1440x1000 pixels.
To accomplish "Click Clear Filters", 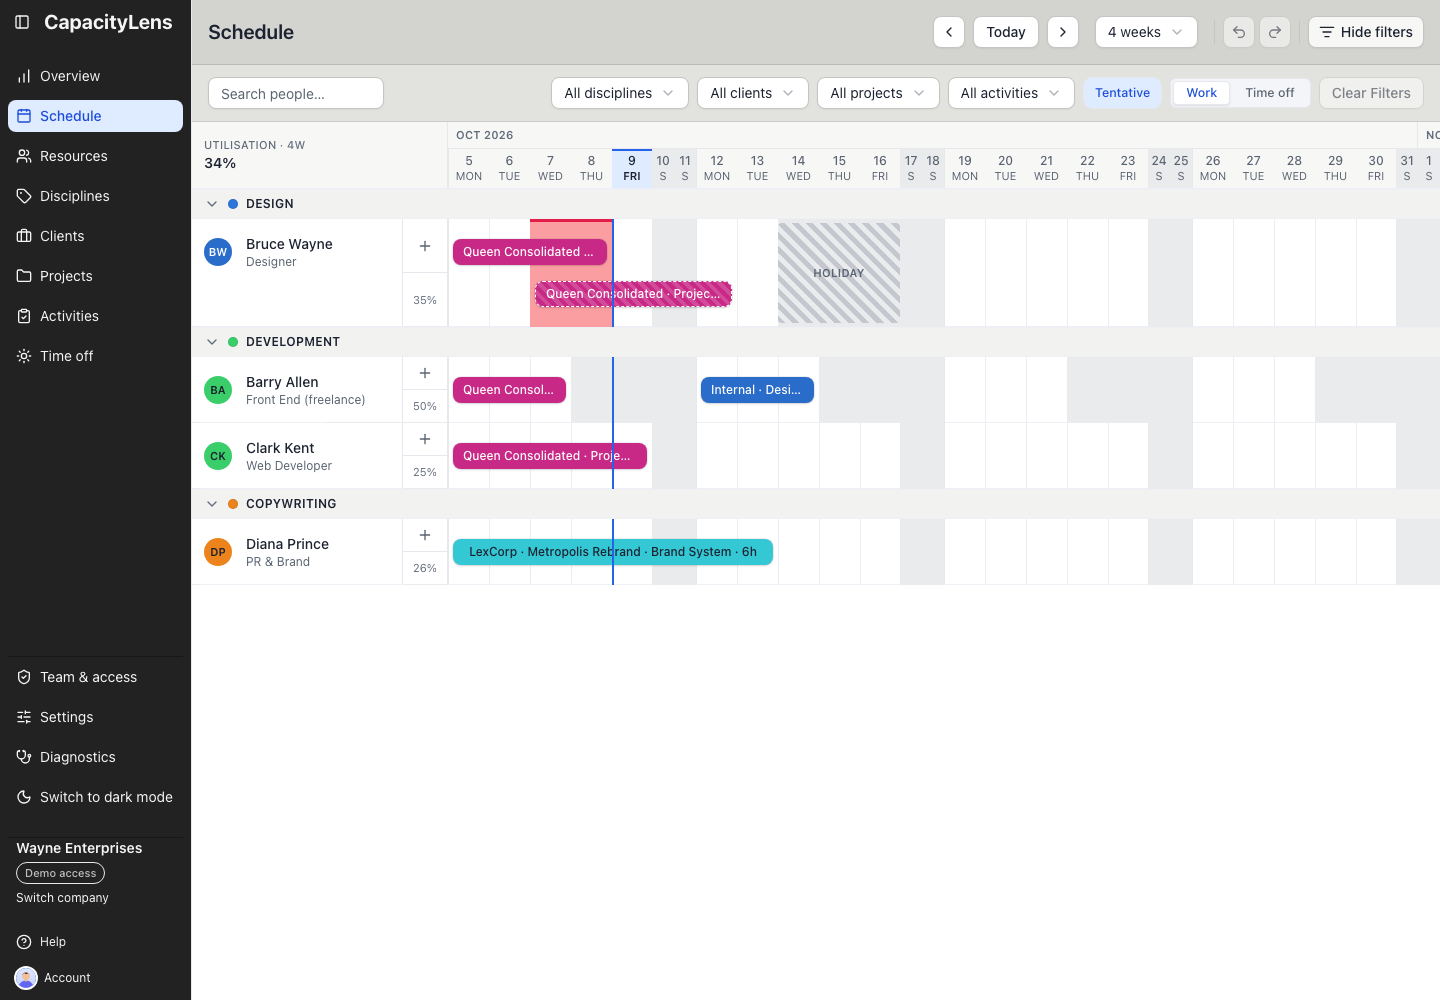I will tap(1371, 93).
